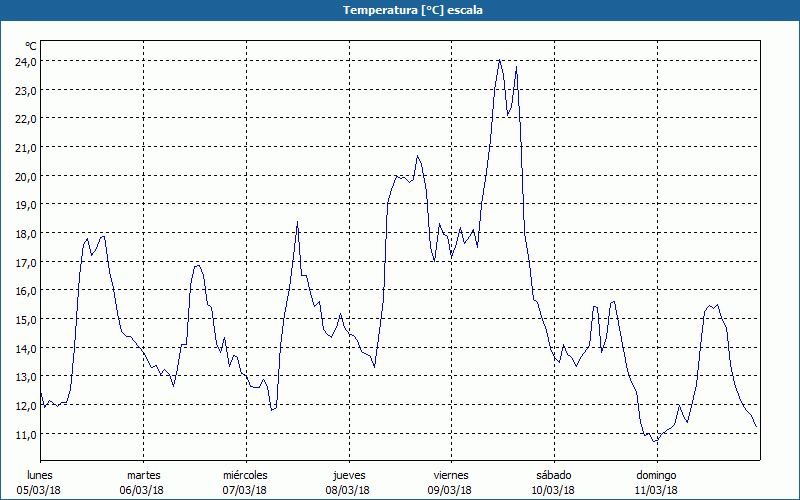
Task: Select the 14,0 temperature axis label
Action: click(x=24, y=348)
